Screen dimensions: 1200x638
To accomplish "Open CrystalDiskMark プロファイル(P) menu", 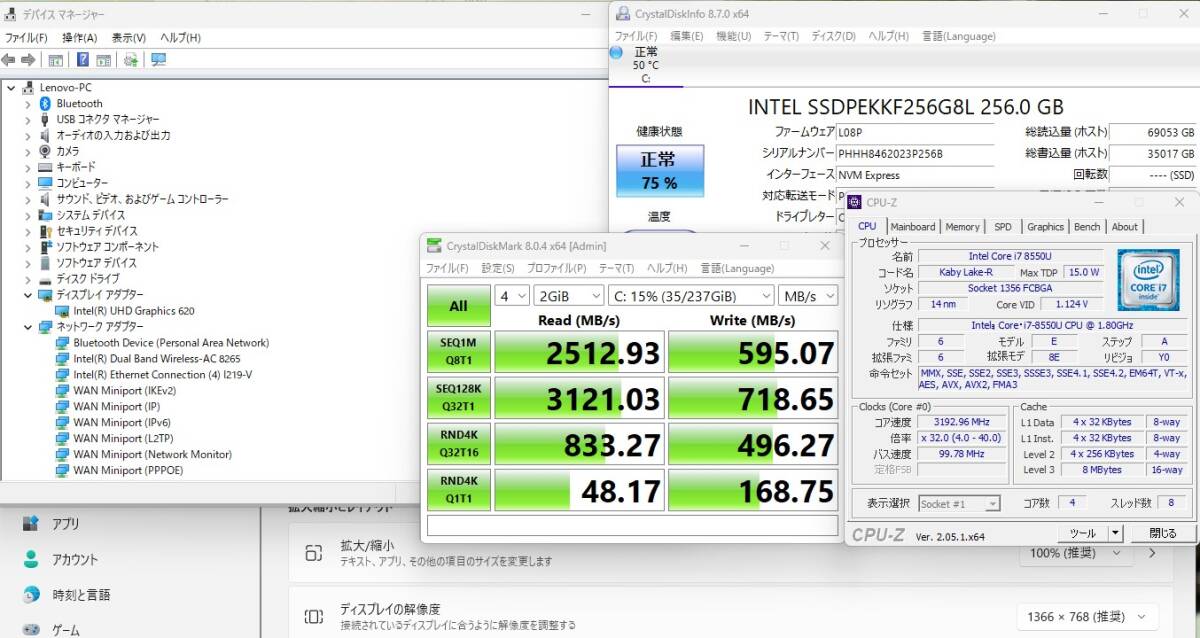I will click(556, 268).
